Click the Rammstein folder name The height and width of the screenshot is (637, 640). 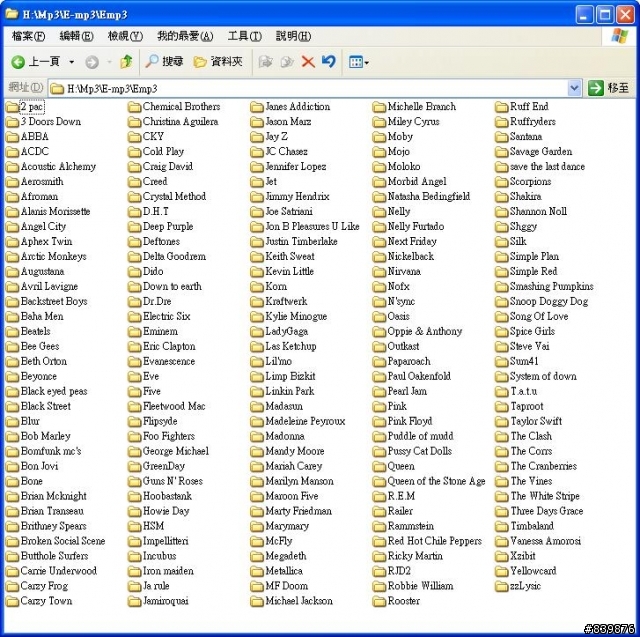coord(411,526)
